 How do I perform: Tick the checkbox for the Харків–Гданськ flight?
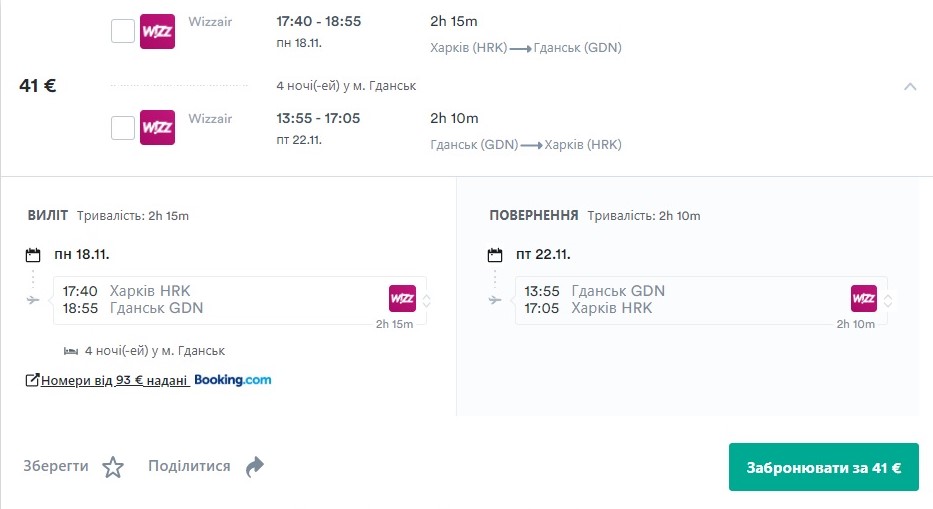(x=122, y=31)
